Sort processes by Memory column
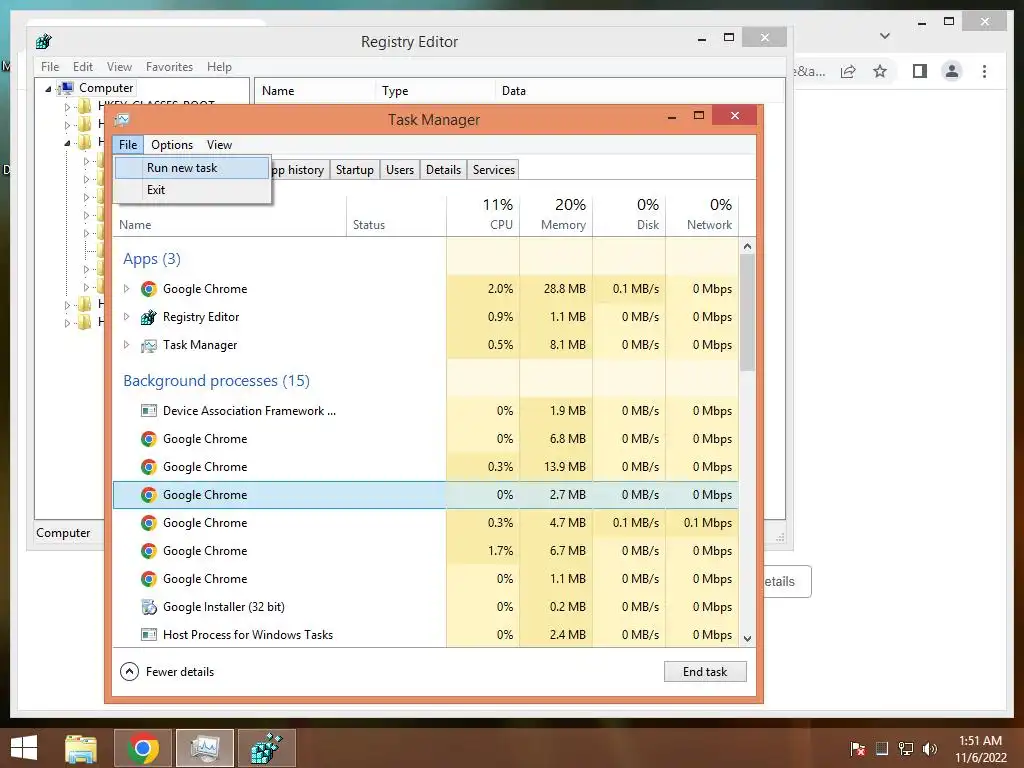 pyautogui.click(x=556, y=216)
